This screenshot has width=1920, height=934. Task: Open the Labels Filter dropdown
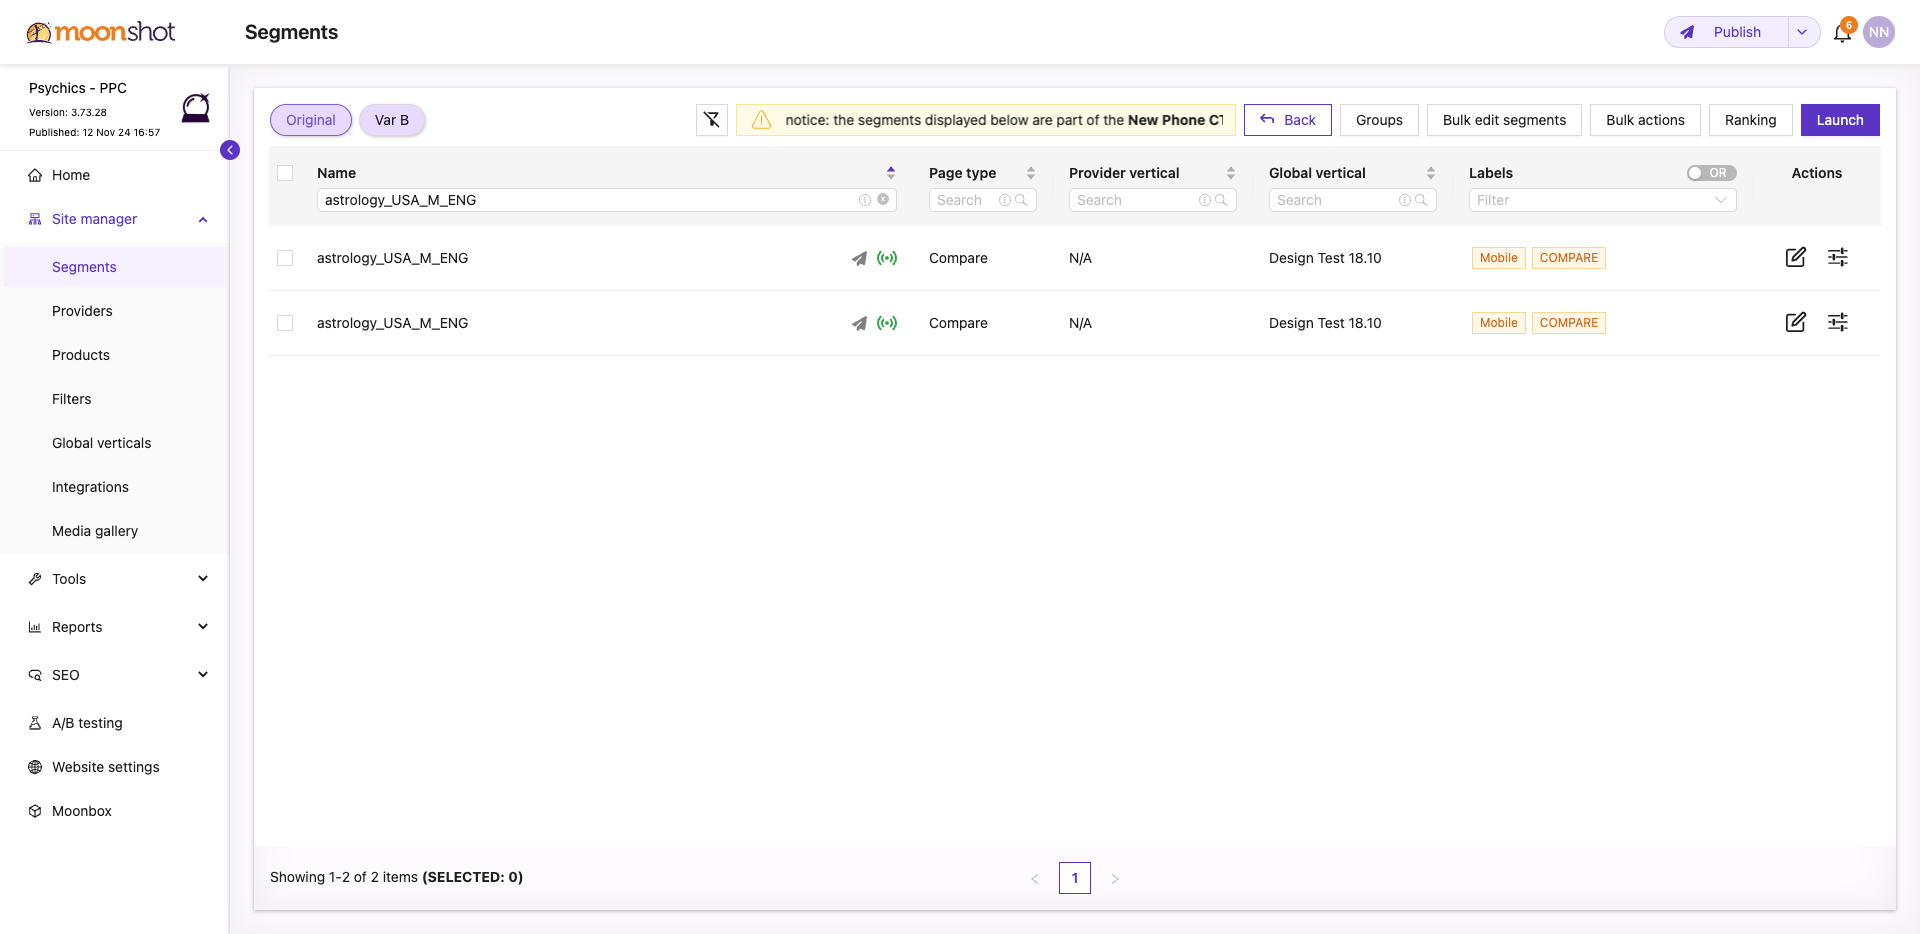(x=1602, y=200)
